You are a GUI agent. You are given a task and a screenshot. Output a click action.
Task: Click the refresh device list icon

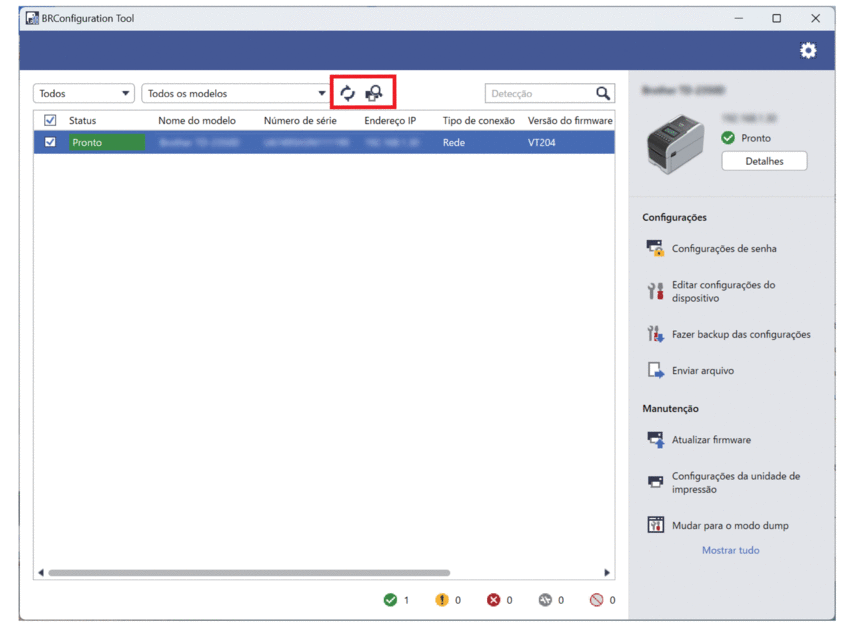(x=347, y=93)
